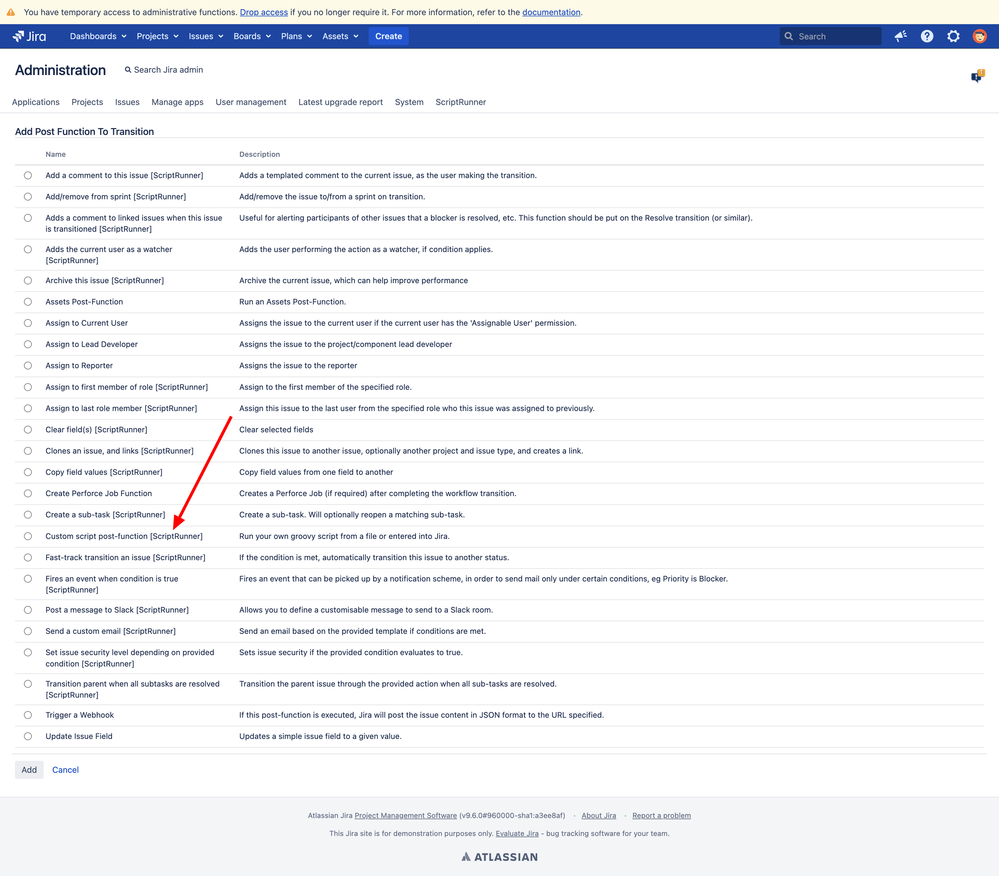Expand the Dashboards dropdown menu
Viewport: 999px width, 876px height.
tap(98, 36)
